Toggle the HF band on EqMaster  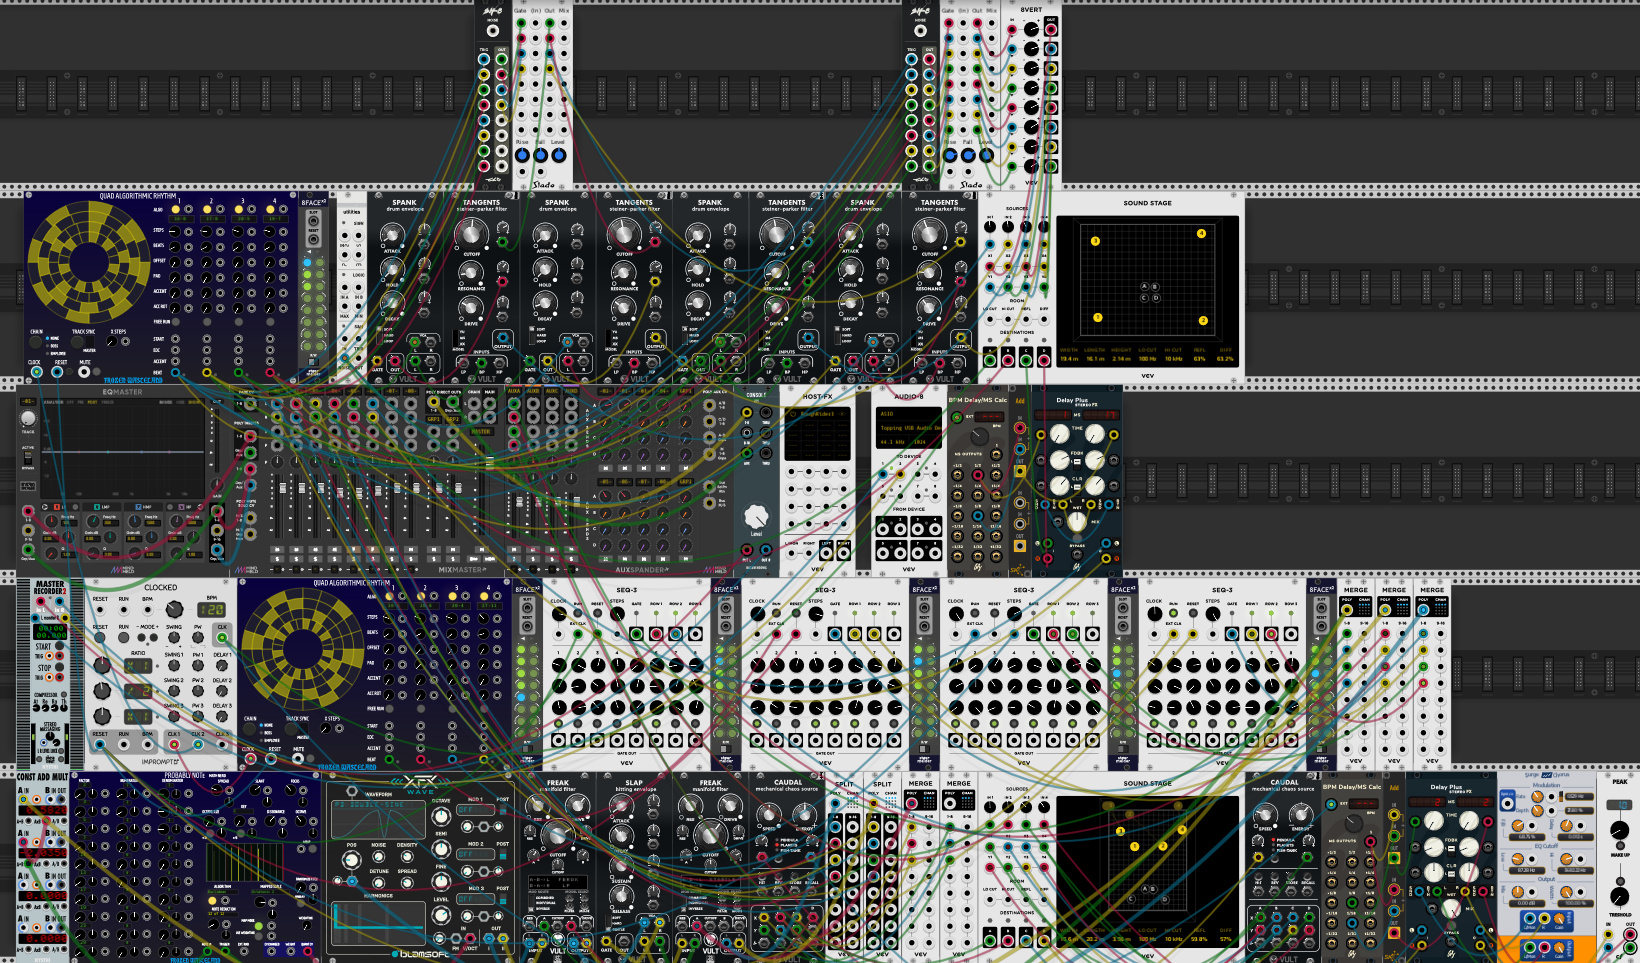click(x=181, y=507)
